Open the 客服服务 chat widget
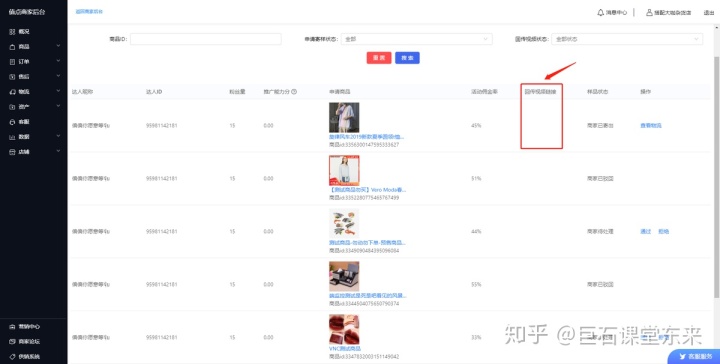720x364 pixels. coord(693,357)
